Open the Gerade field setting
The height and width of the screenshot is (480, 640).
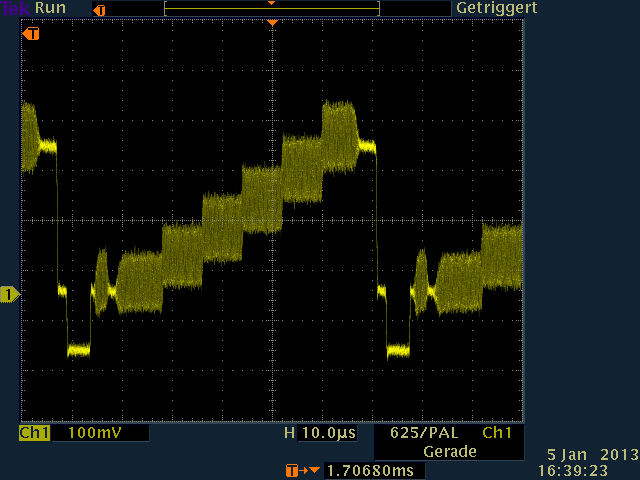(x=449, y=451)
